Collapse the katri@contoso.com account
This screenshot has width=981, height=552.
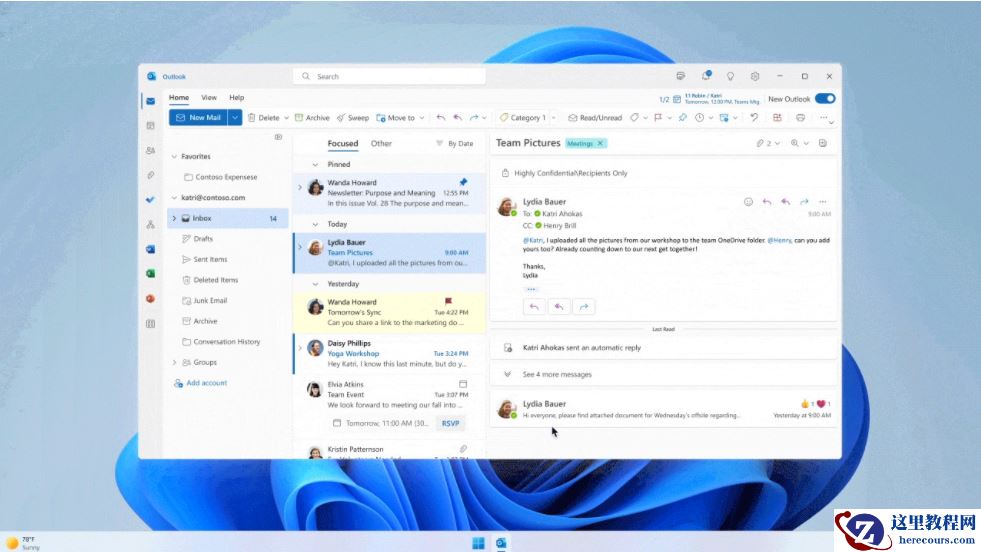click(175, 198)
